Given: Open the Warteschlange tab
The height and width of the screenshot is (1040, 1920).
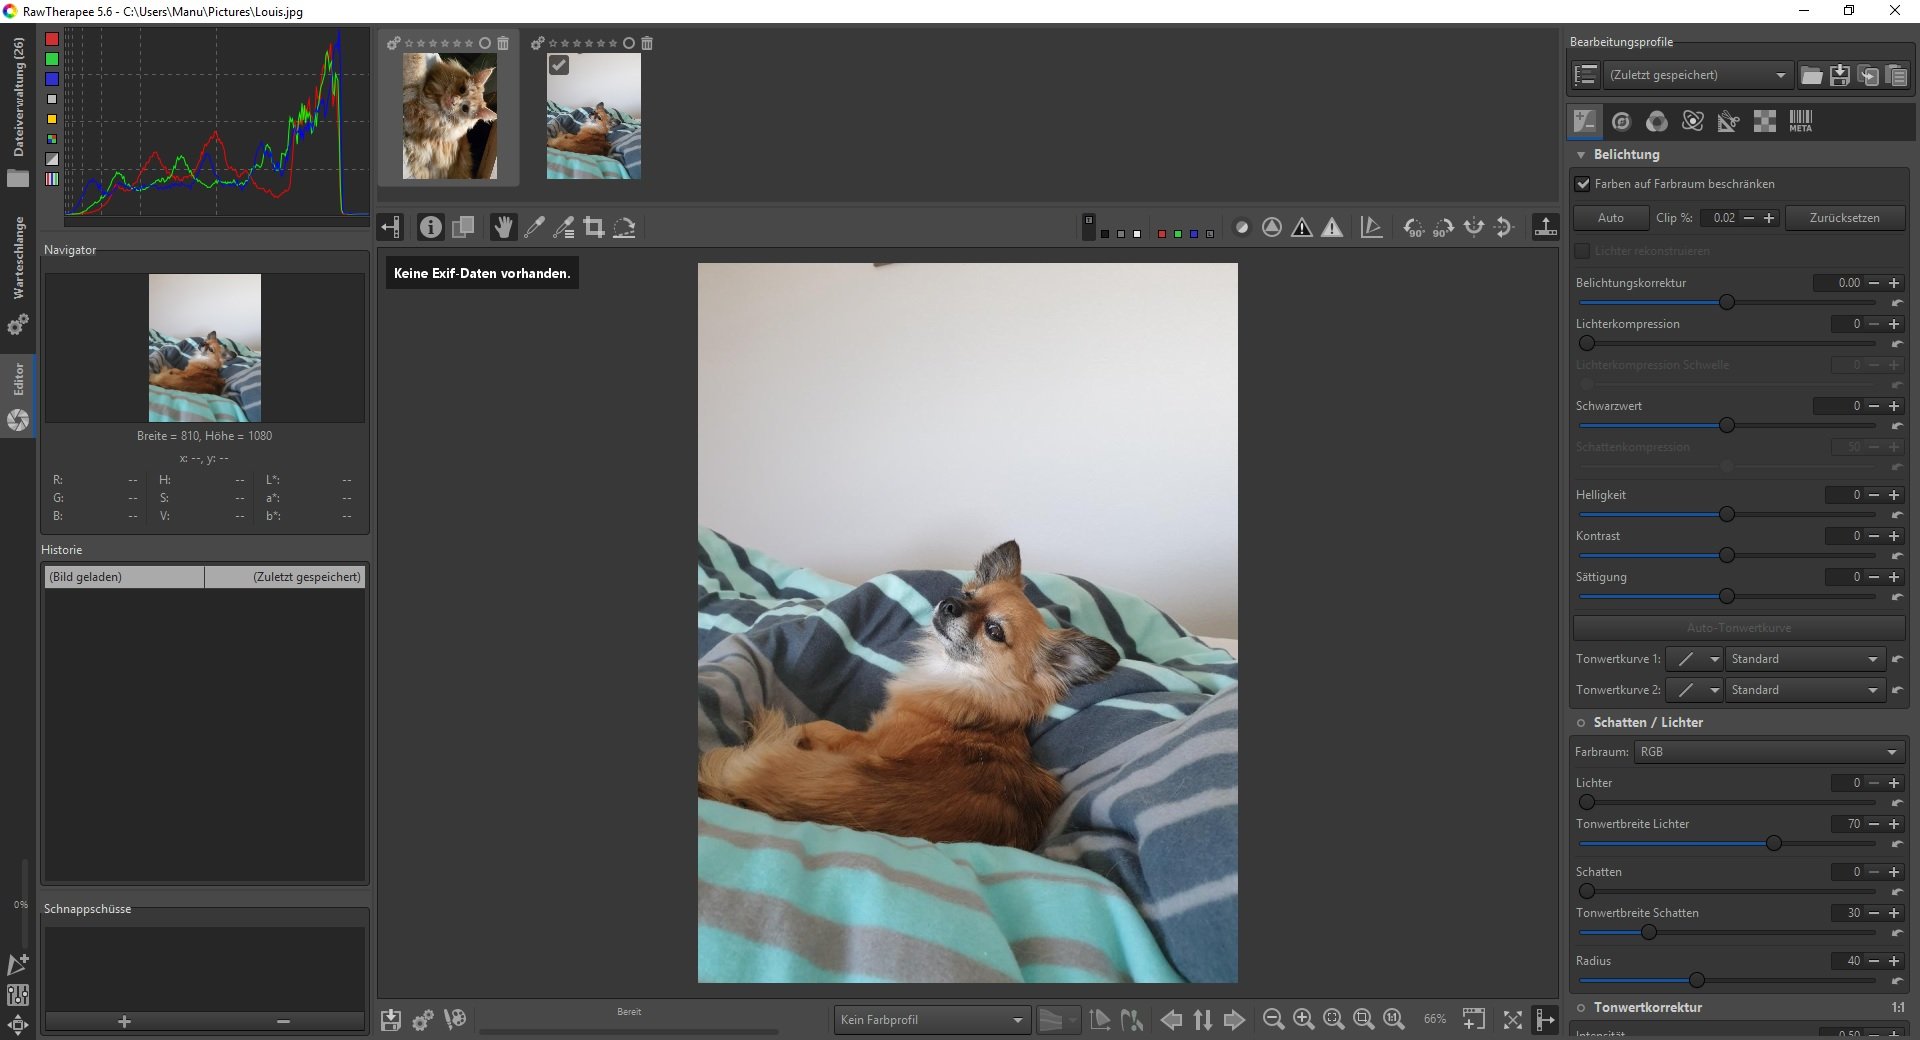Looking at the screenshot, I should click(x=18, y=258).
